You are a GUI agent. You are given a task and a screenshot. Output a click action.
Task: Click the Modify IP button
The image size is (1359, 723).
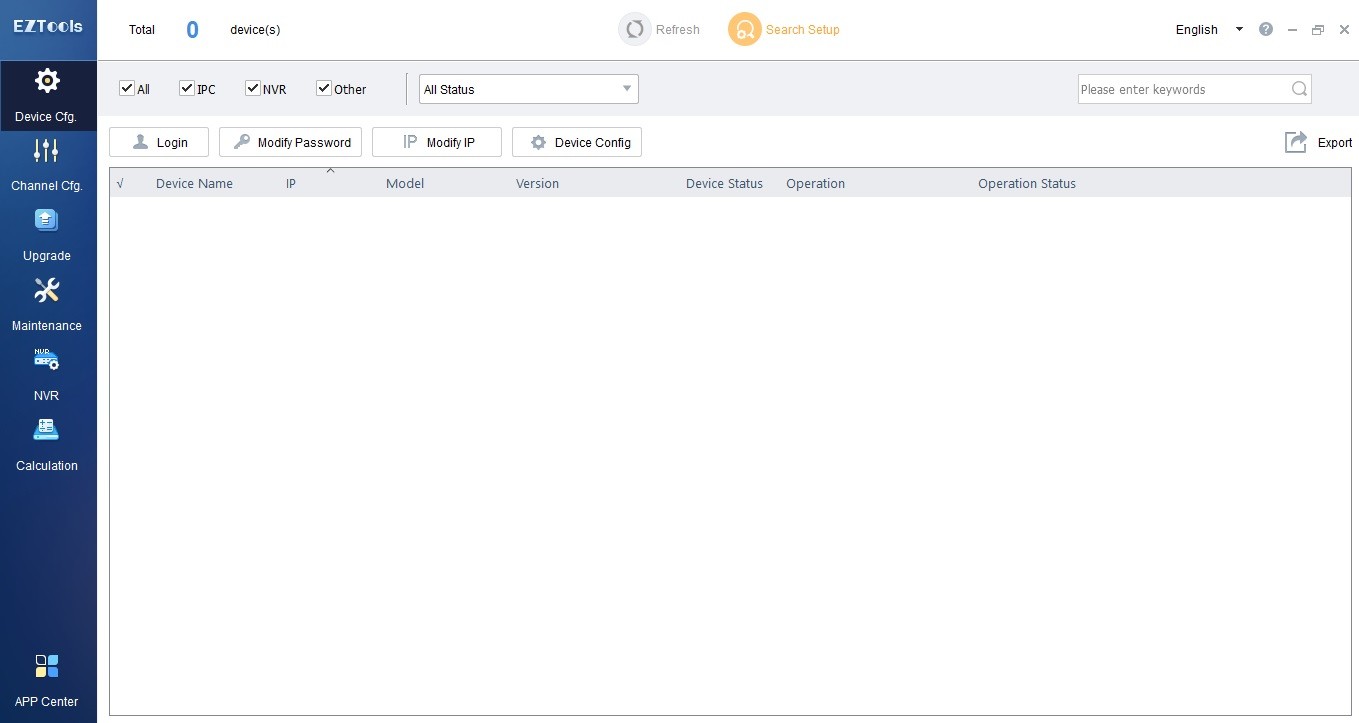437,142
